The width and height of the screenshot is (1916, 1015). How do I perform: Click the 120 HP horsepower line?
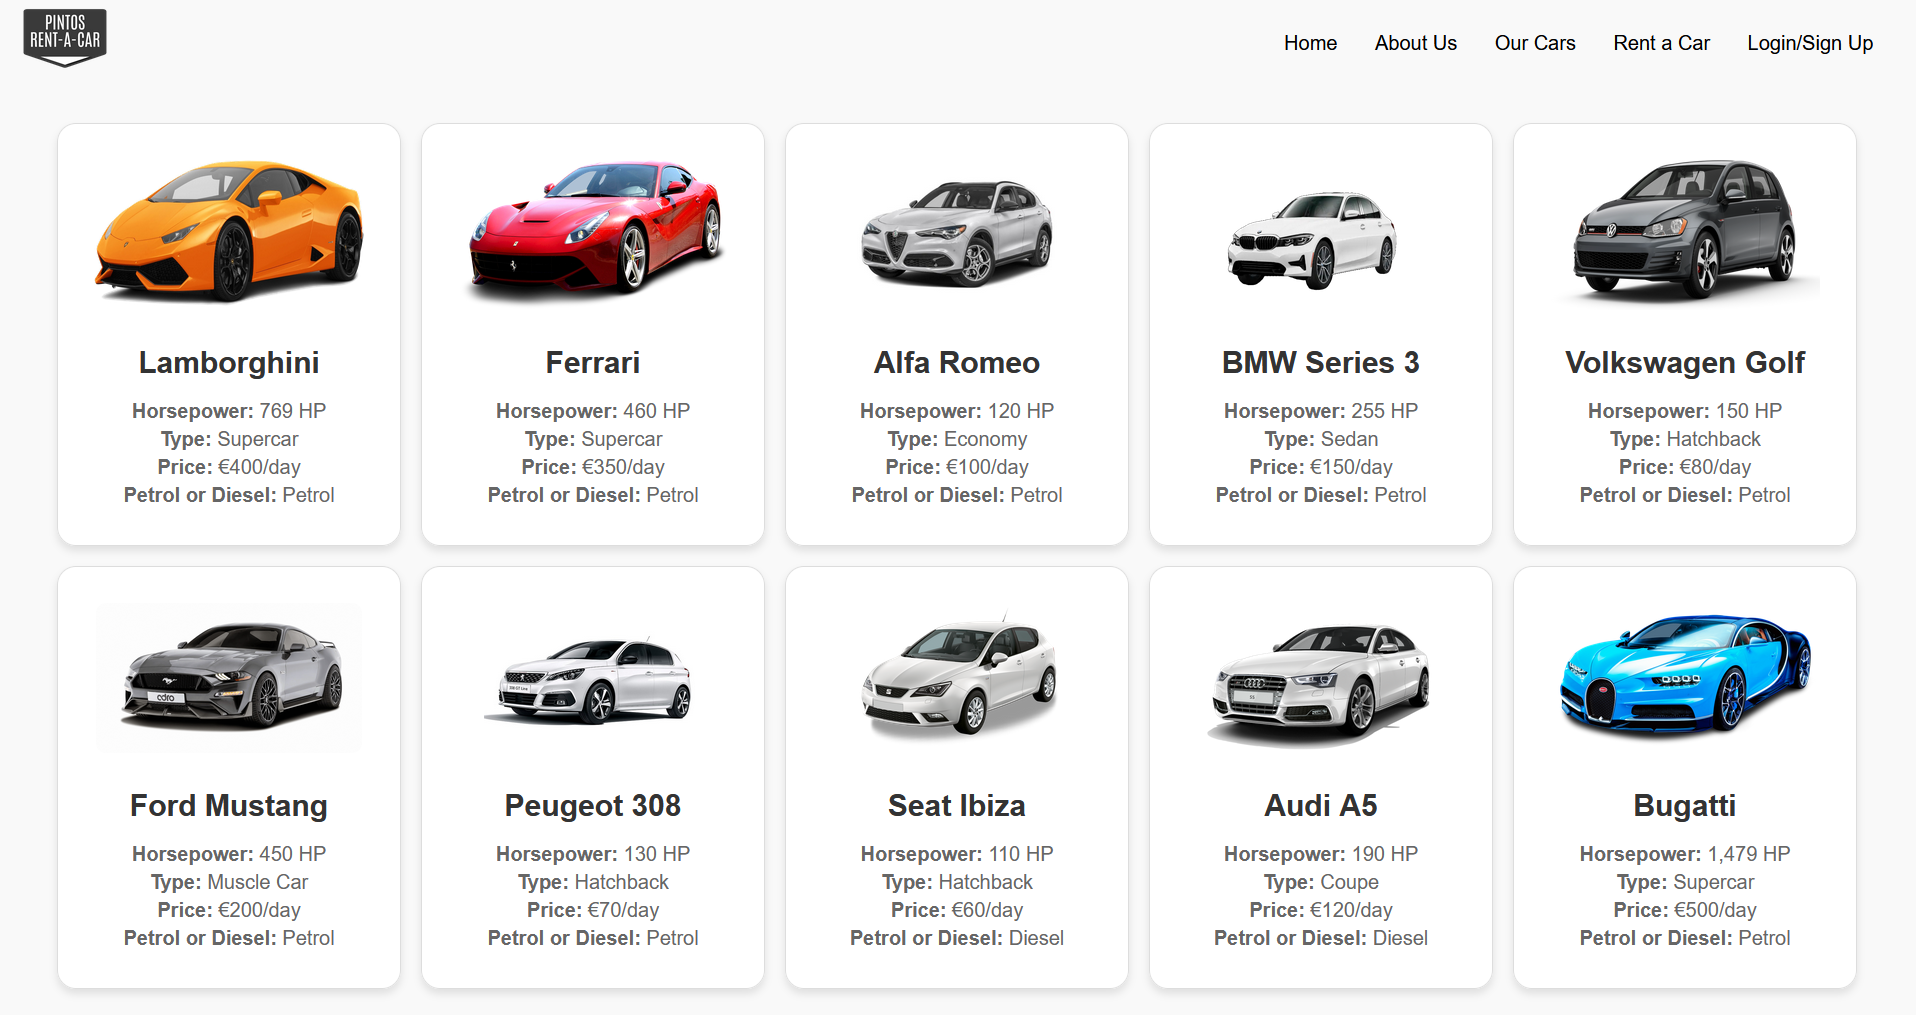click(957, 411)
